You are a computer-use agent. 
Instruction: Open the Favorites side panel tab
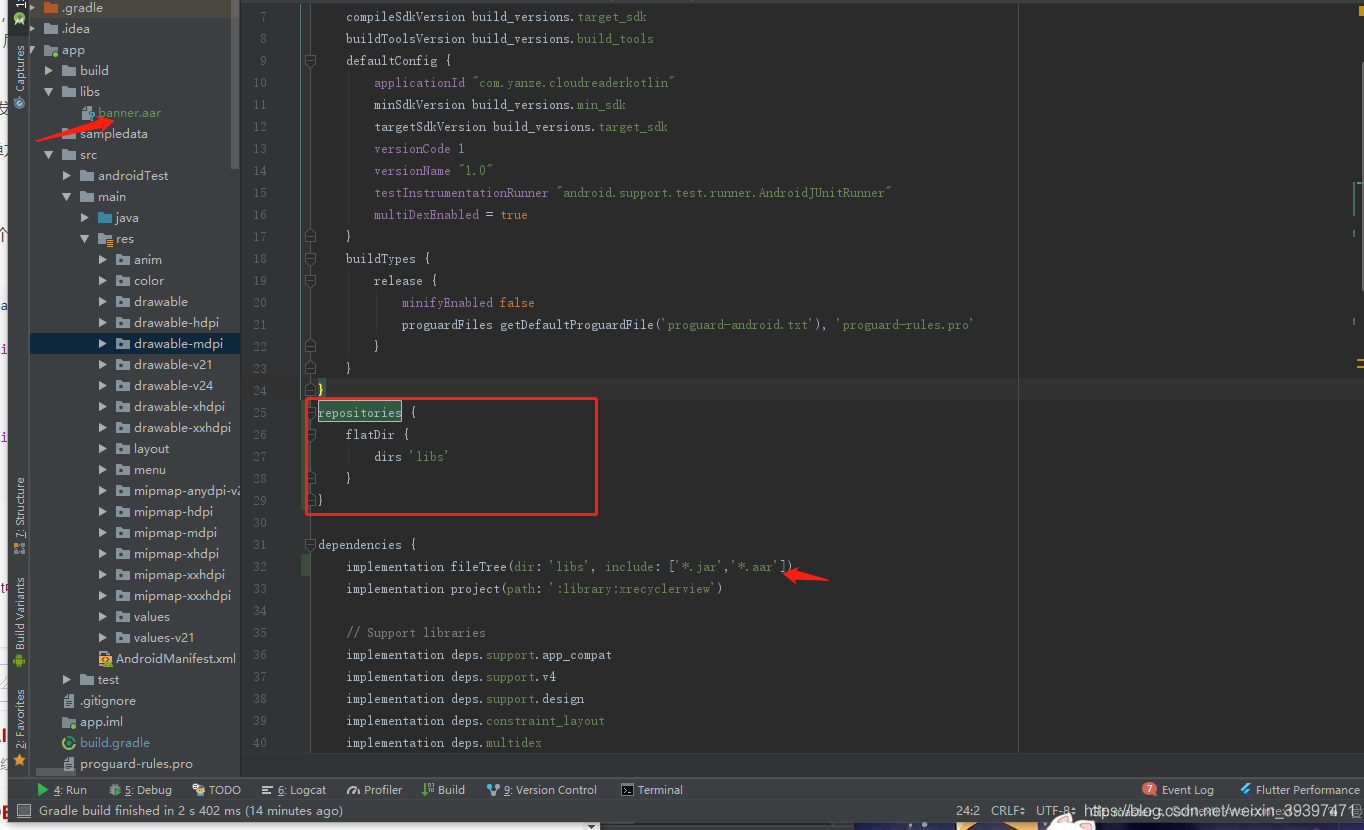pyautogui.click(x=19, y=727)
